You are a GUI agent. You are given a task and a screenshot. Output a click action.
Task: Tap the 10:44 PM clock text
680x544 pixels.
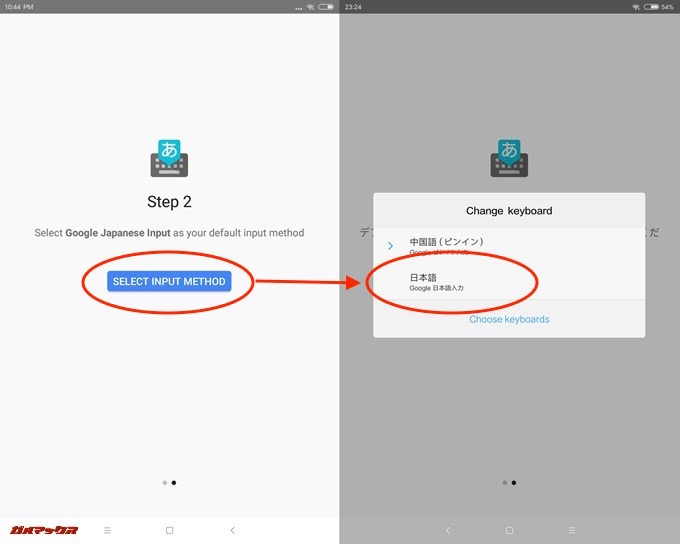[19, 7]
